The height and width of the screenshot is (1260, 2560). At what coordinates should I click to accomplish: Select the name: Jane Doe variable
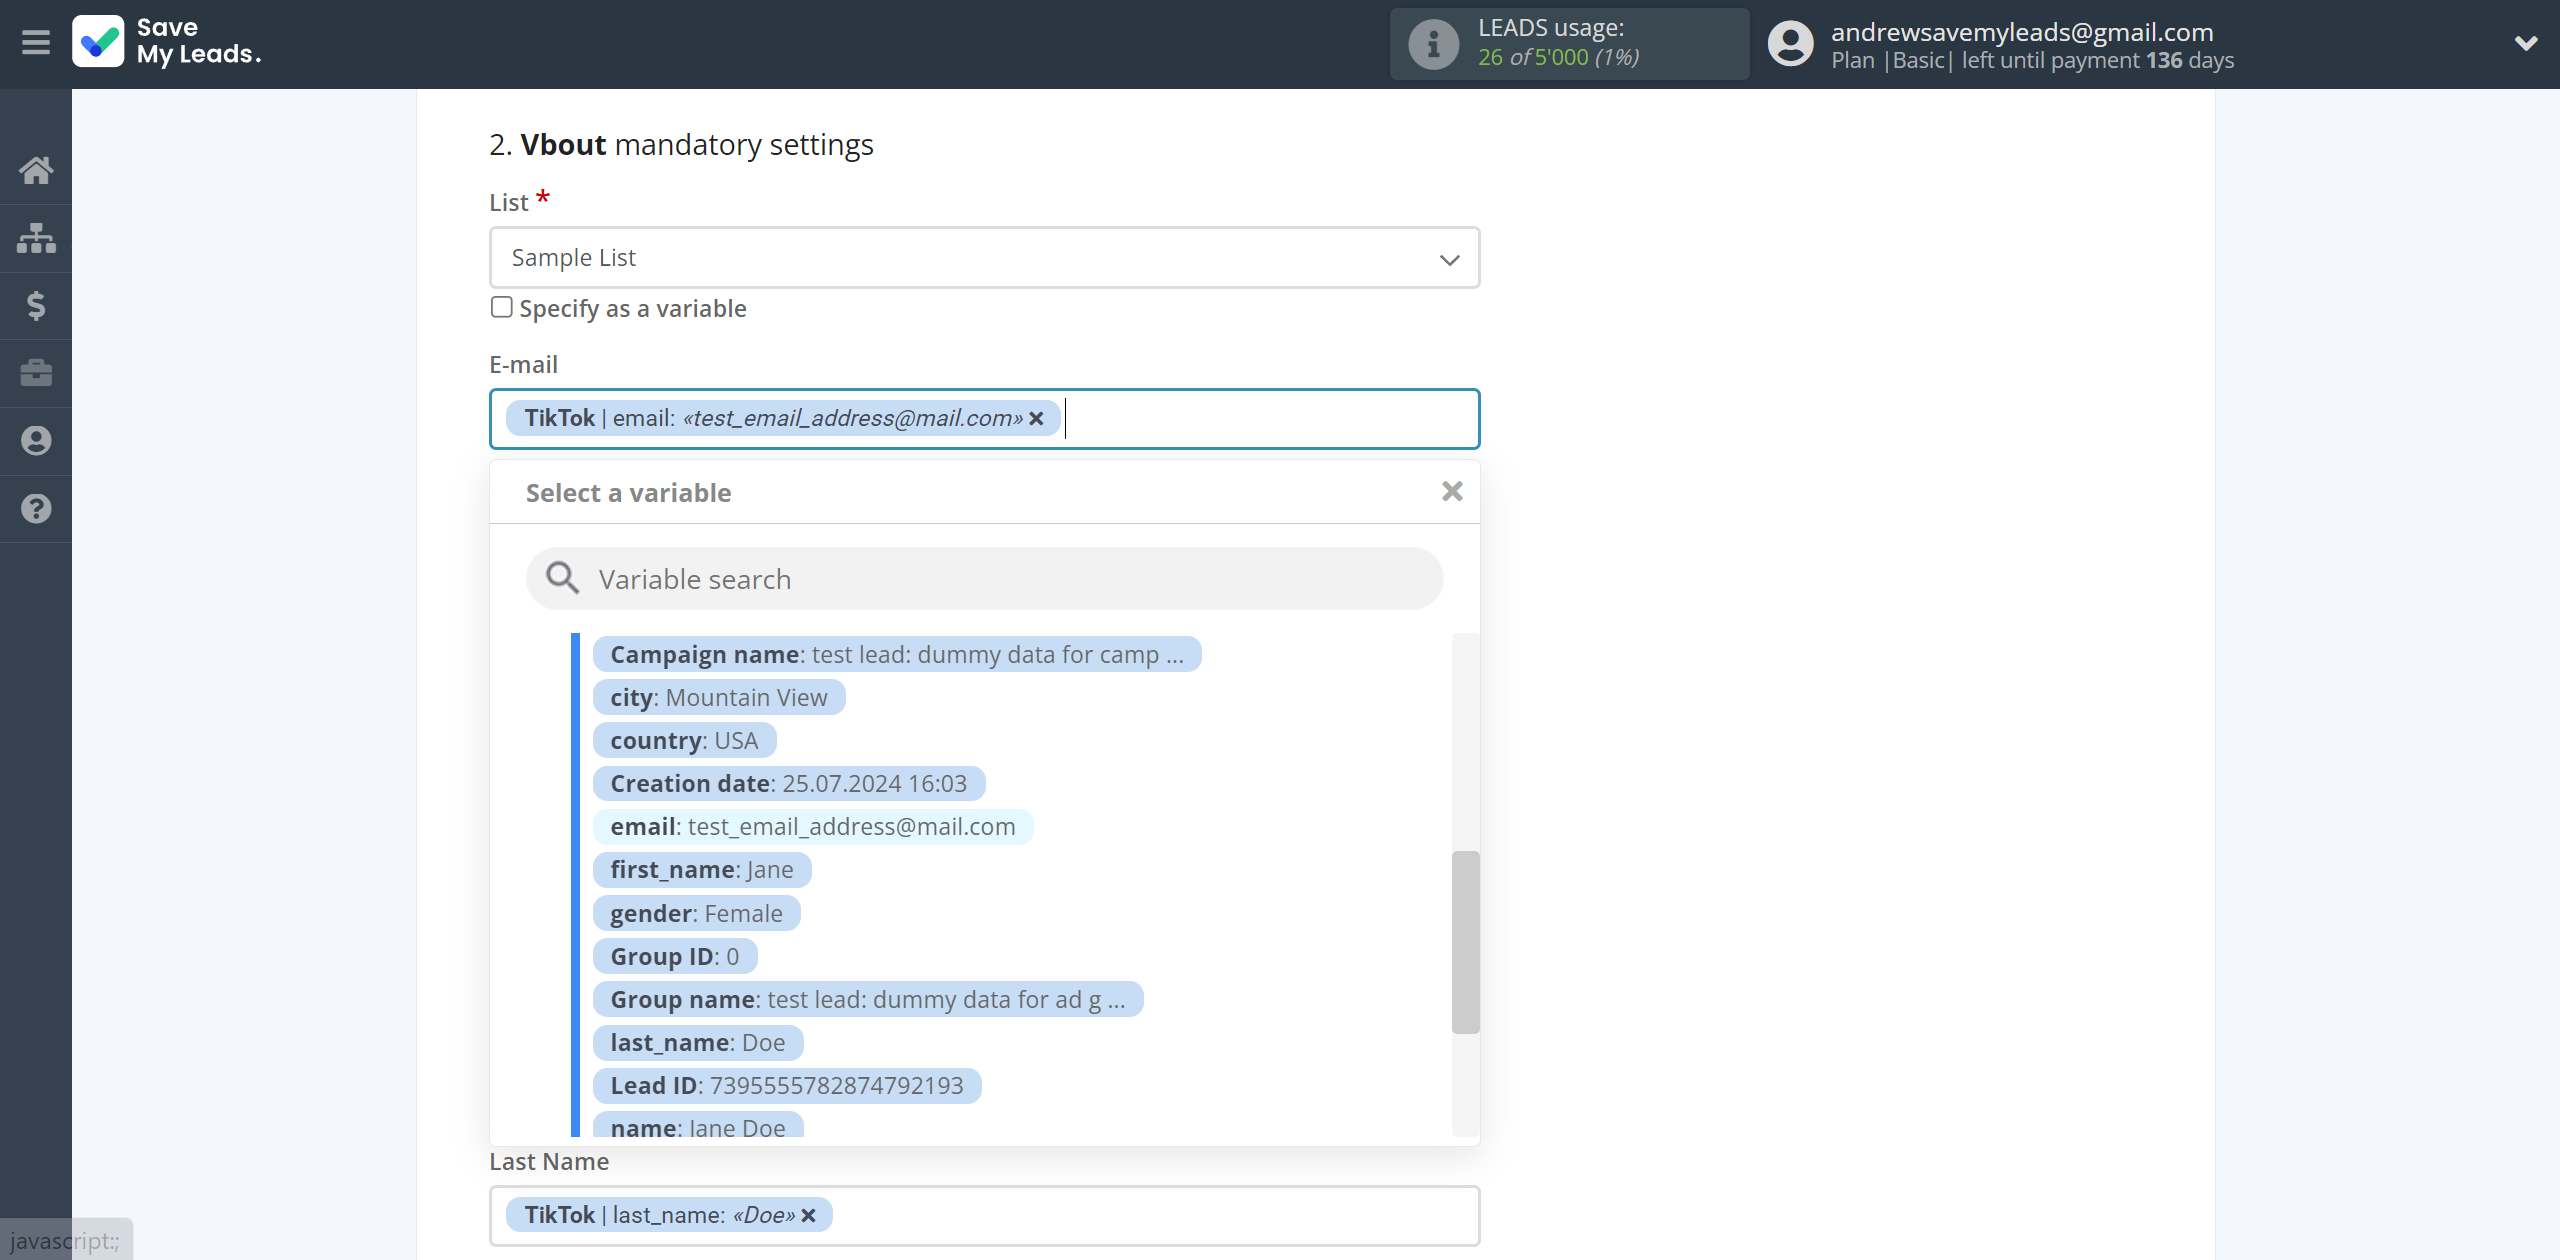[698, 1126]
